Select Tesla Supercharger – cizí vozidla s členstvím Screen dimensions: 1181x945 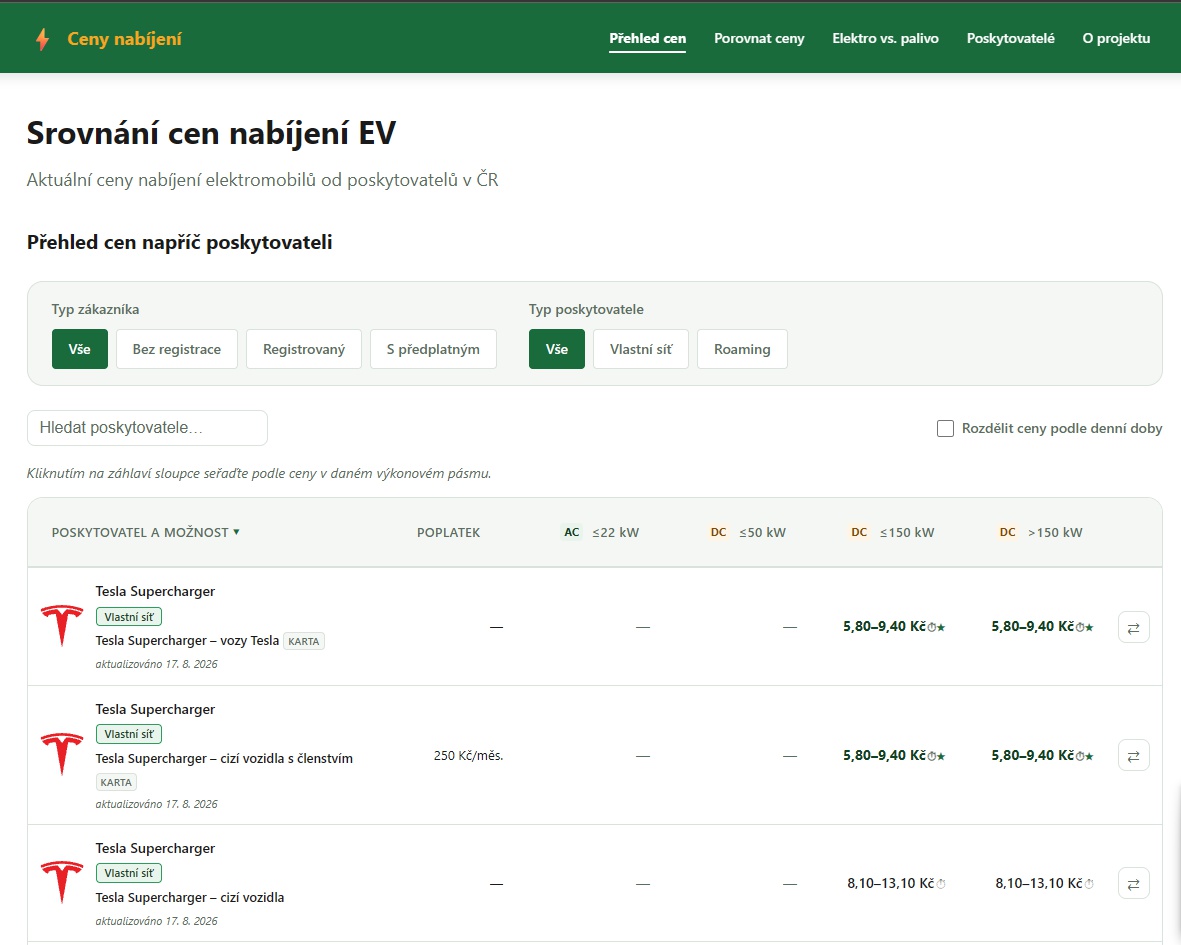[224, 758]
